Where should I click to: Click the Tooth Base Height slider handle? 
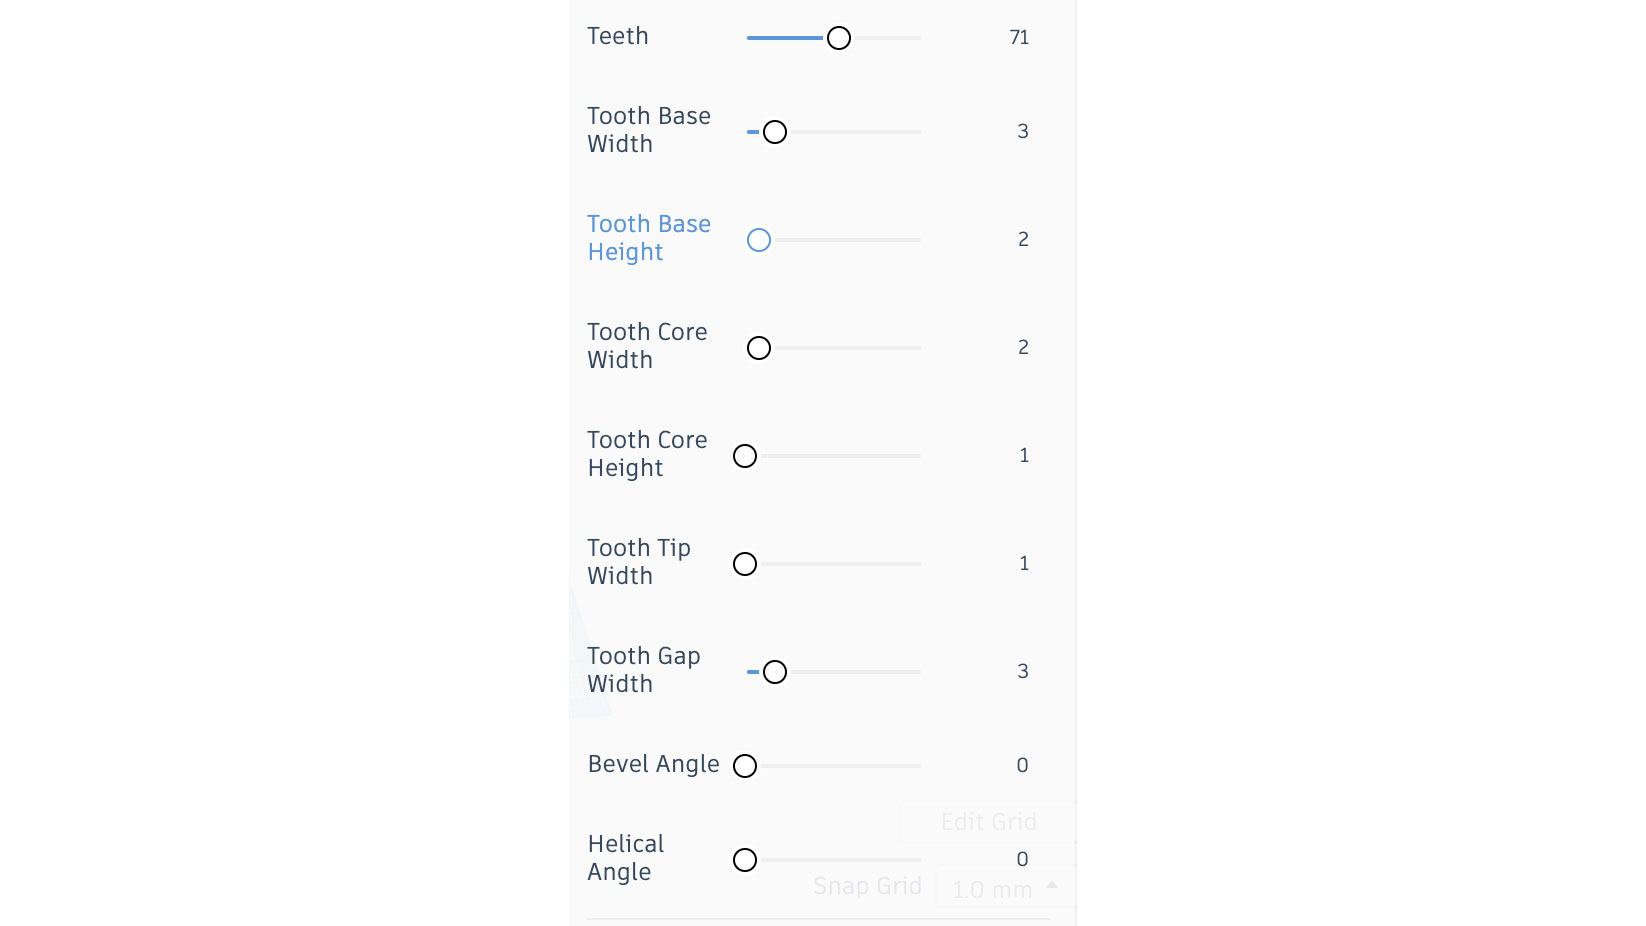759,240
